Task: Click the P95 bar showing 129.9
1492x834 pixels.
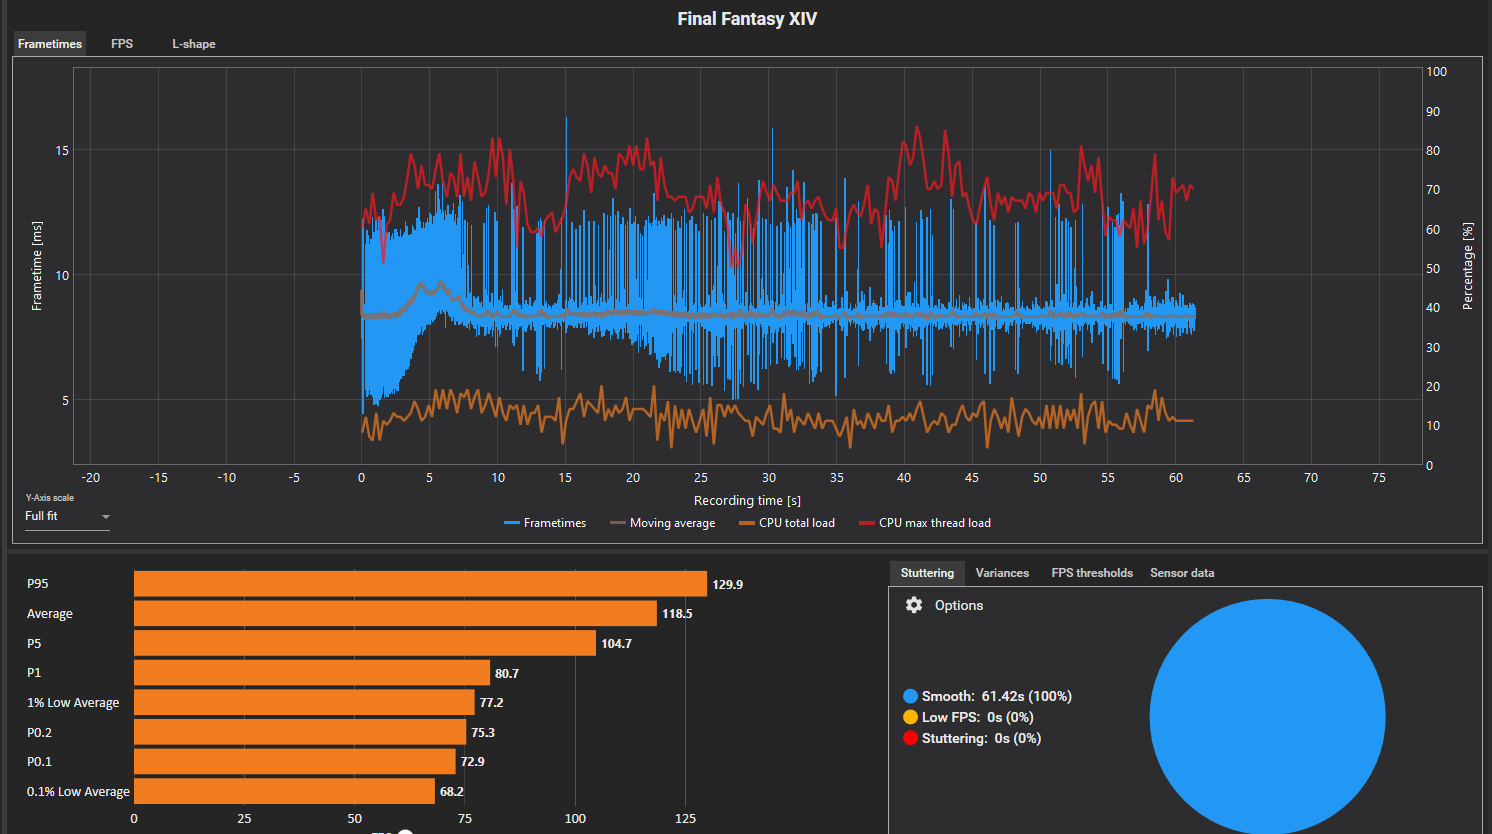Action: [x=420, y=584]
